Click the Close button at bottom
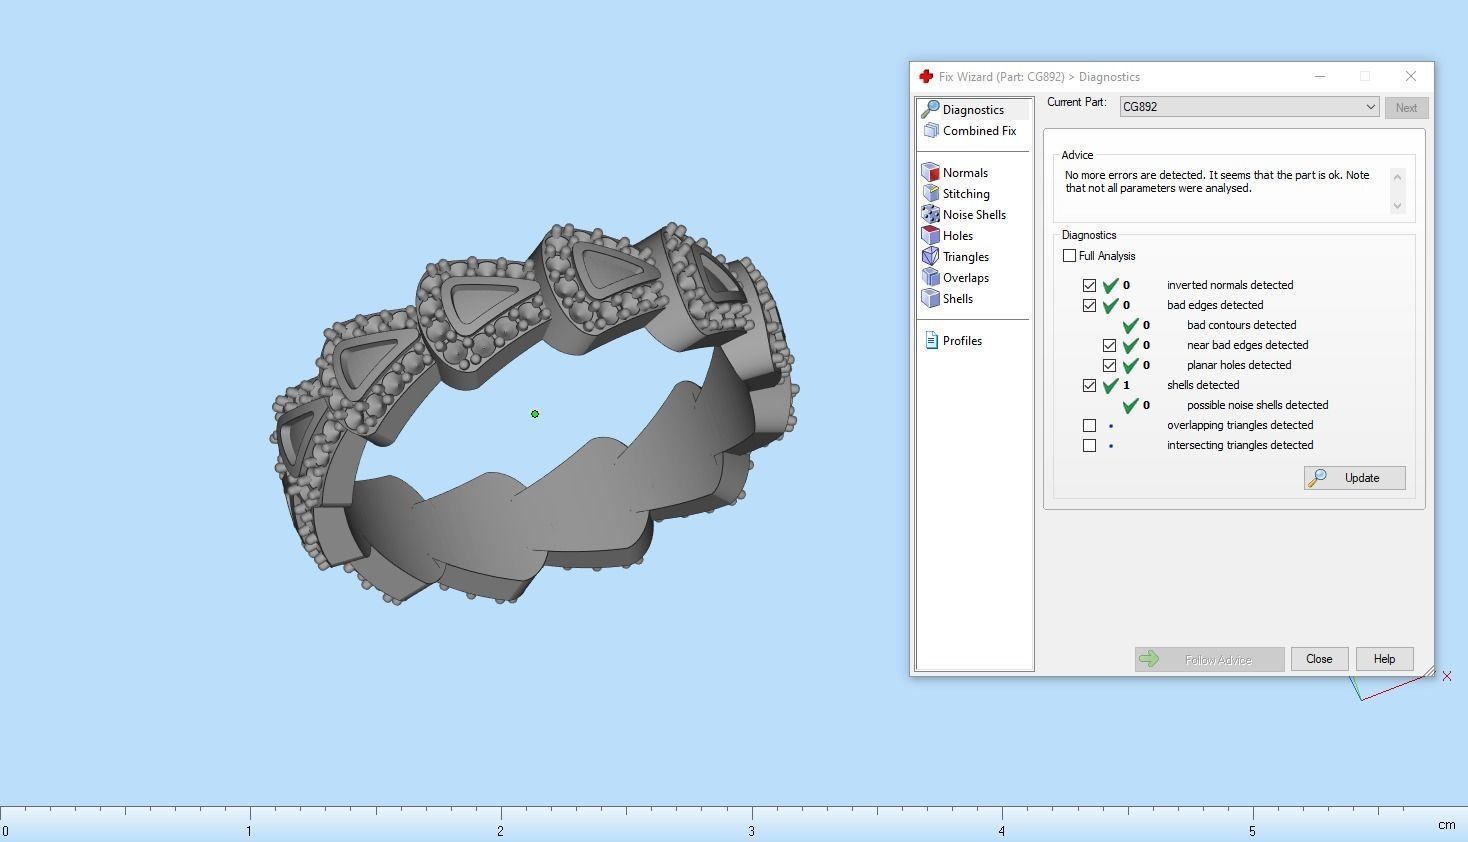The height and width of the screenshot is (842, 1468). pos(1318,659)
